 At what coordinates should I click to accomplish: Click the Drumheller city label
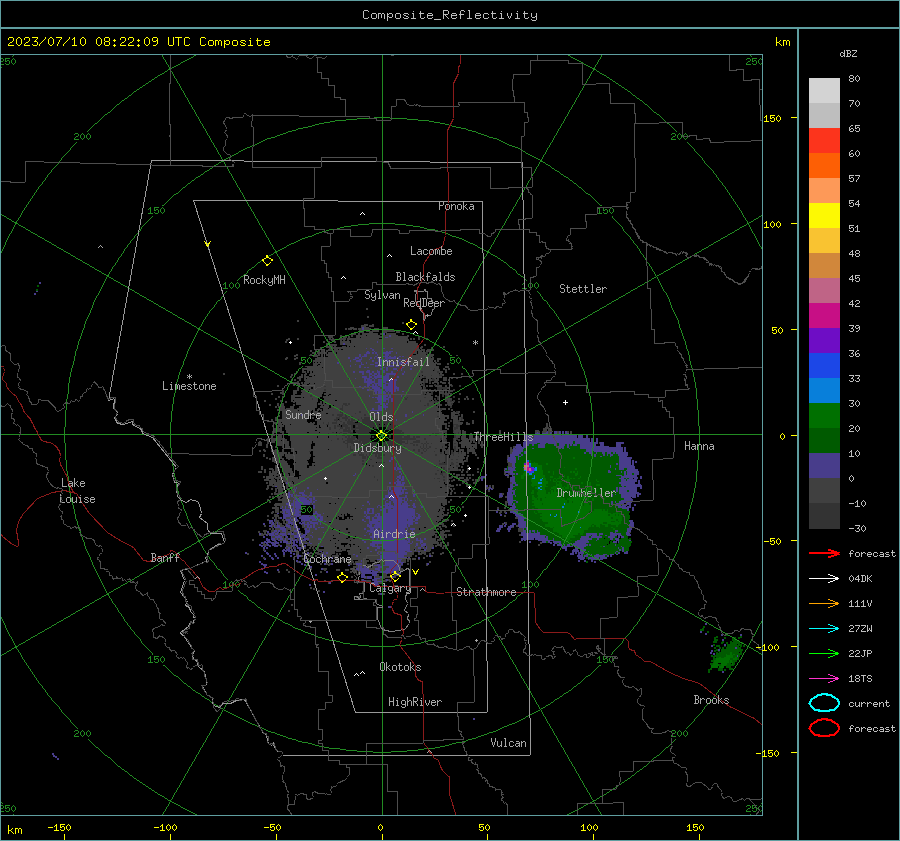[x=586, y=493]
